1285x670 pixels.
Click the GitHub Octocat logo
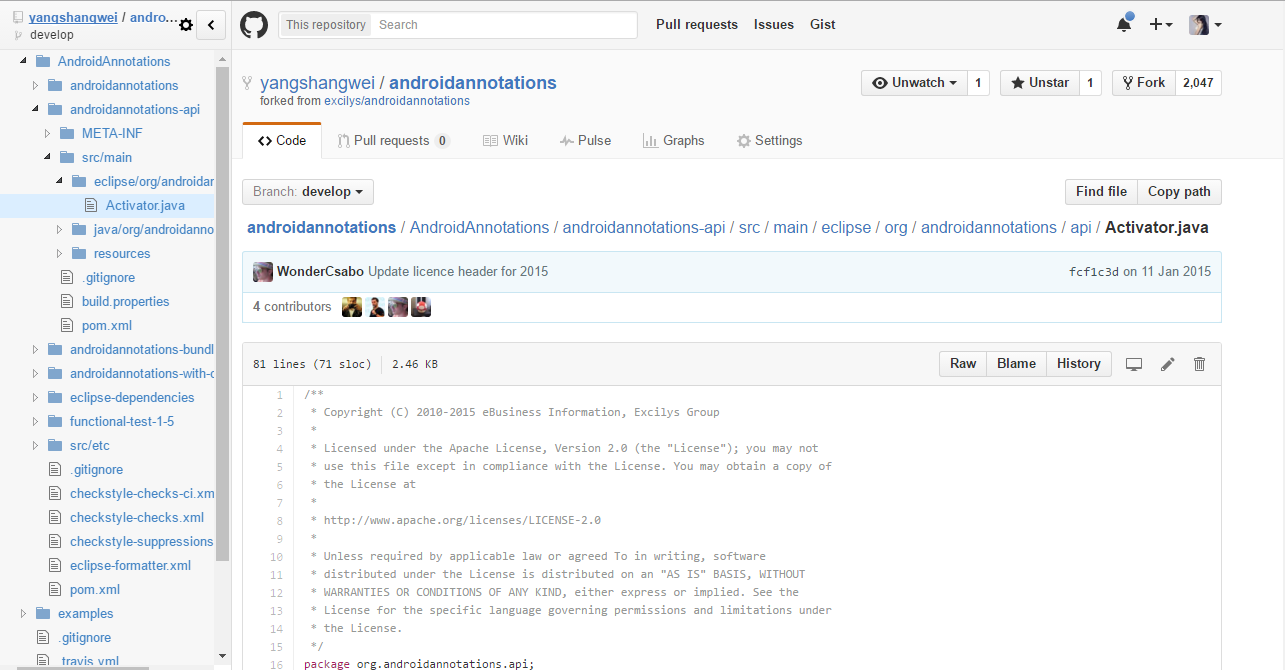(254, 25)
